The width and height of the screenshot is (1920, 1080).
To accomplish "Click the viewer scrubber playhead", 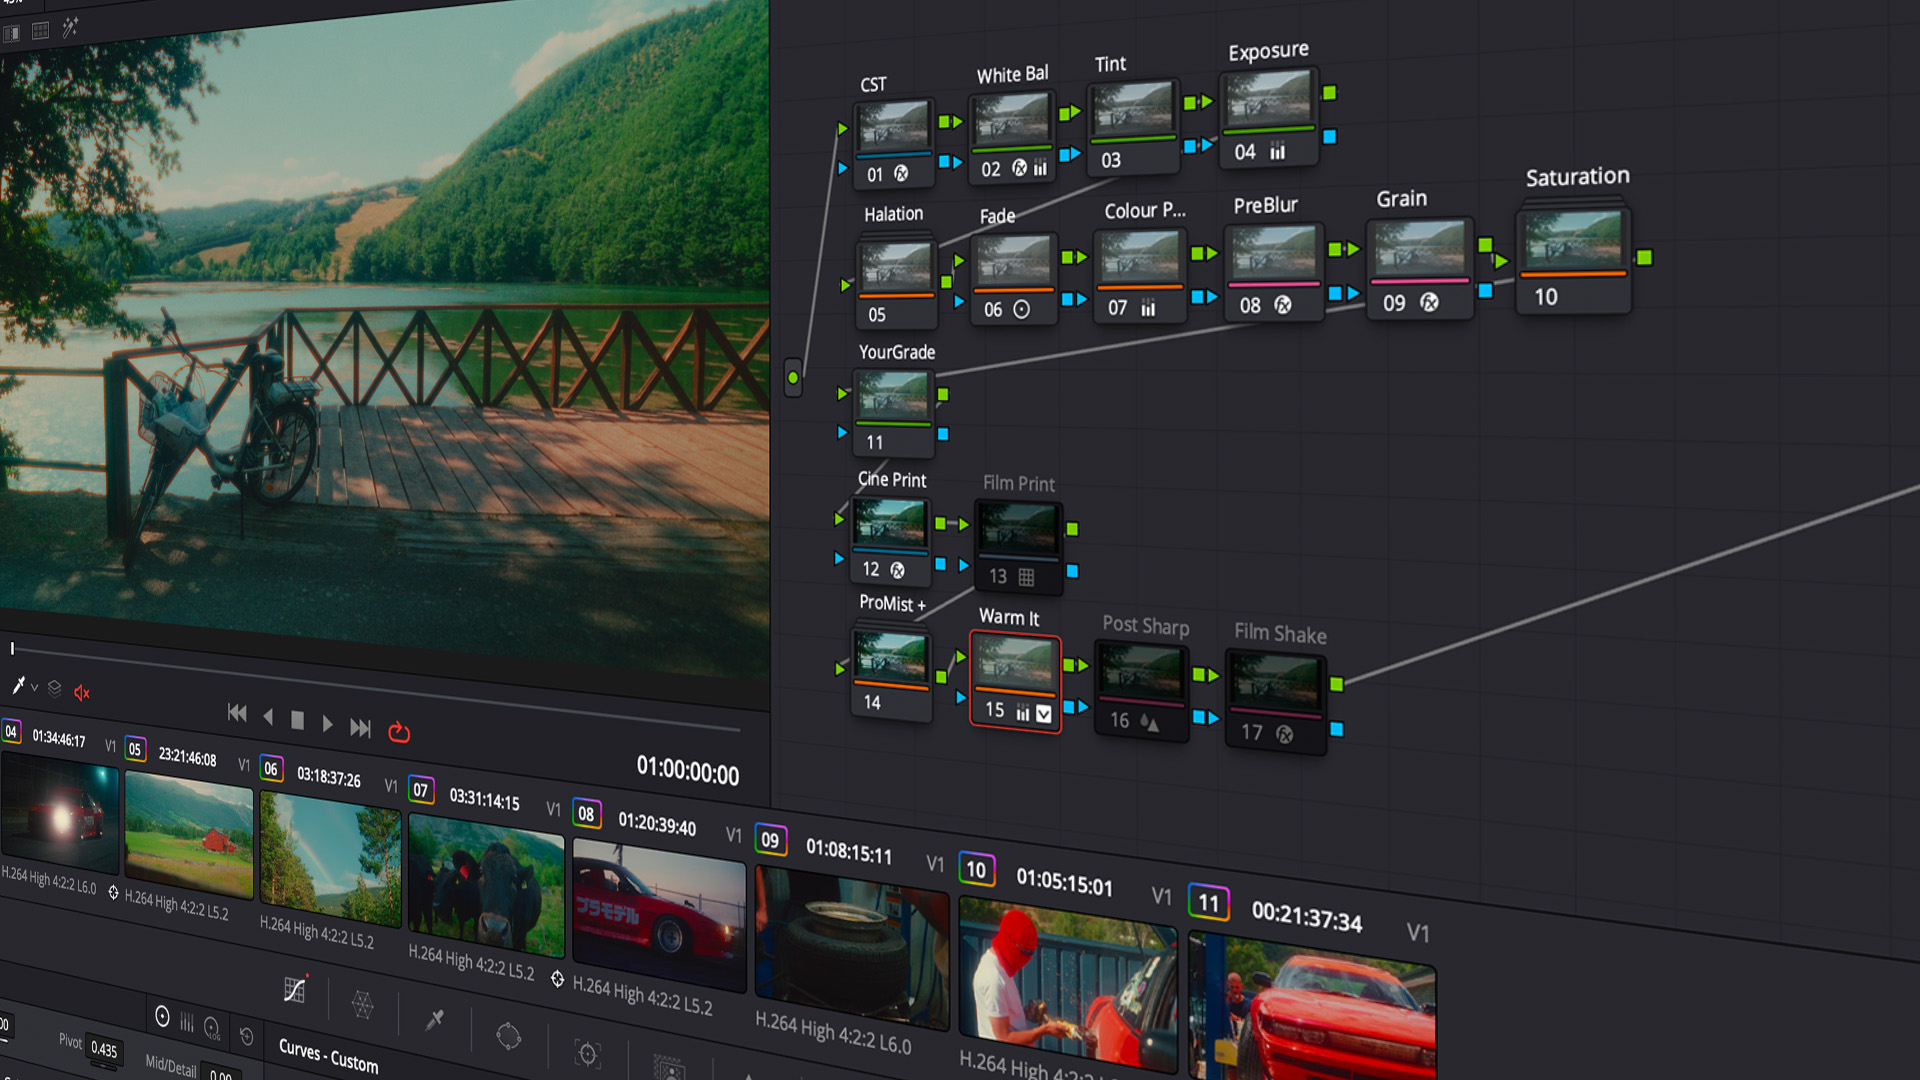I will click(12, 649).
